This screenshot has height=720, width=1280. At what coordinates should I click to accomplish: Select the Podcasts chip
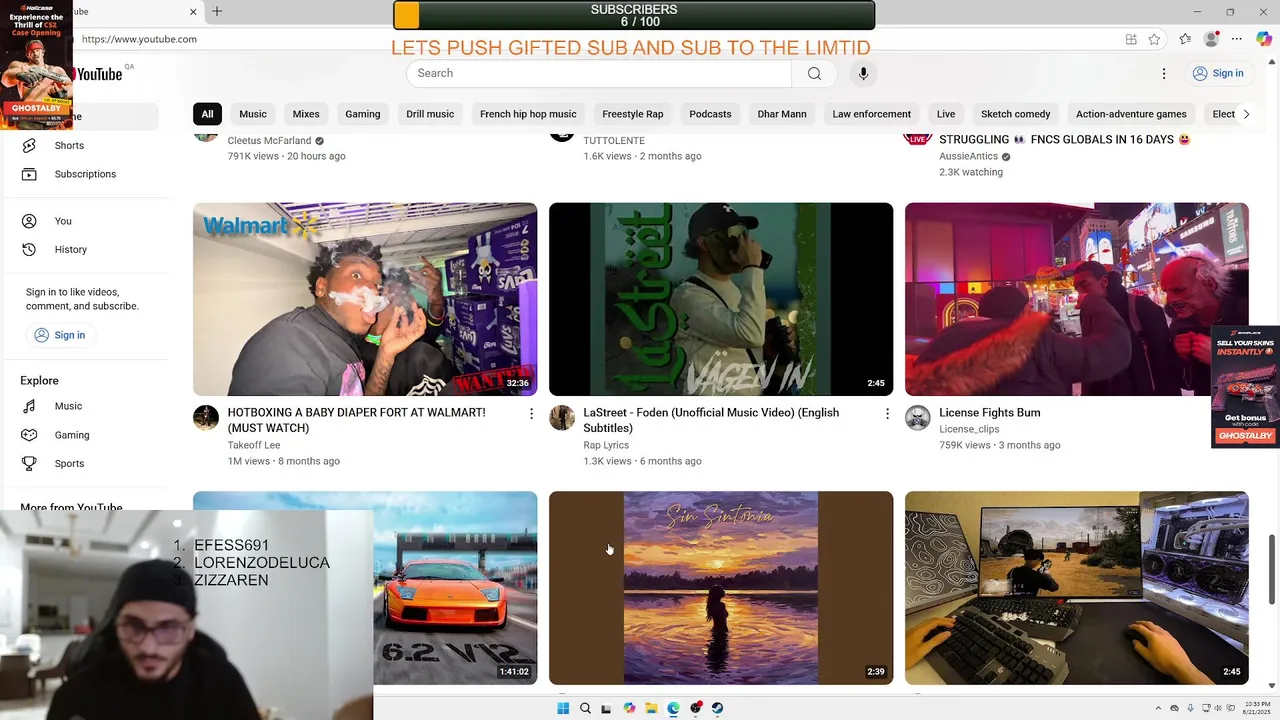coord(710,114)
